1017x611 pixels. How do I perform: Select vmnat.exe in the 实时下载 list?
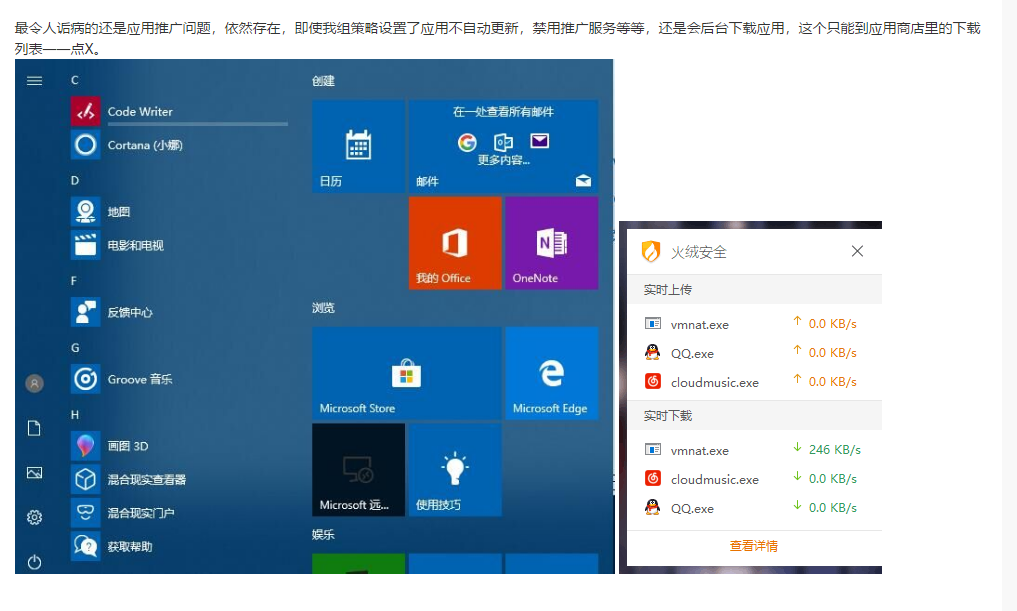pyautogui.click(x=699, y=451)
